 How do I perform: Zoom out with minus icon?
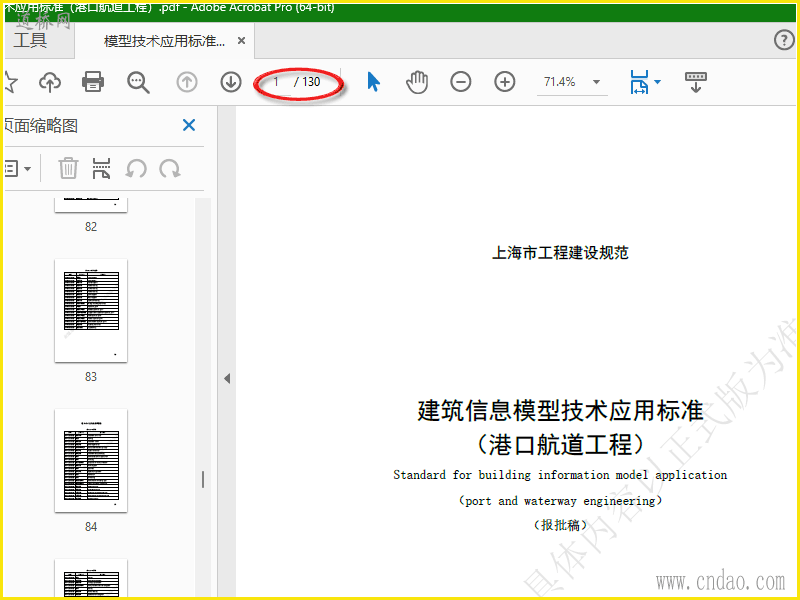coord(461,82)
